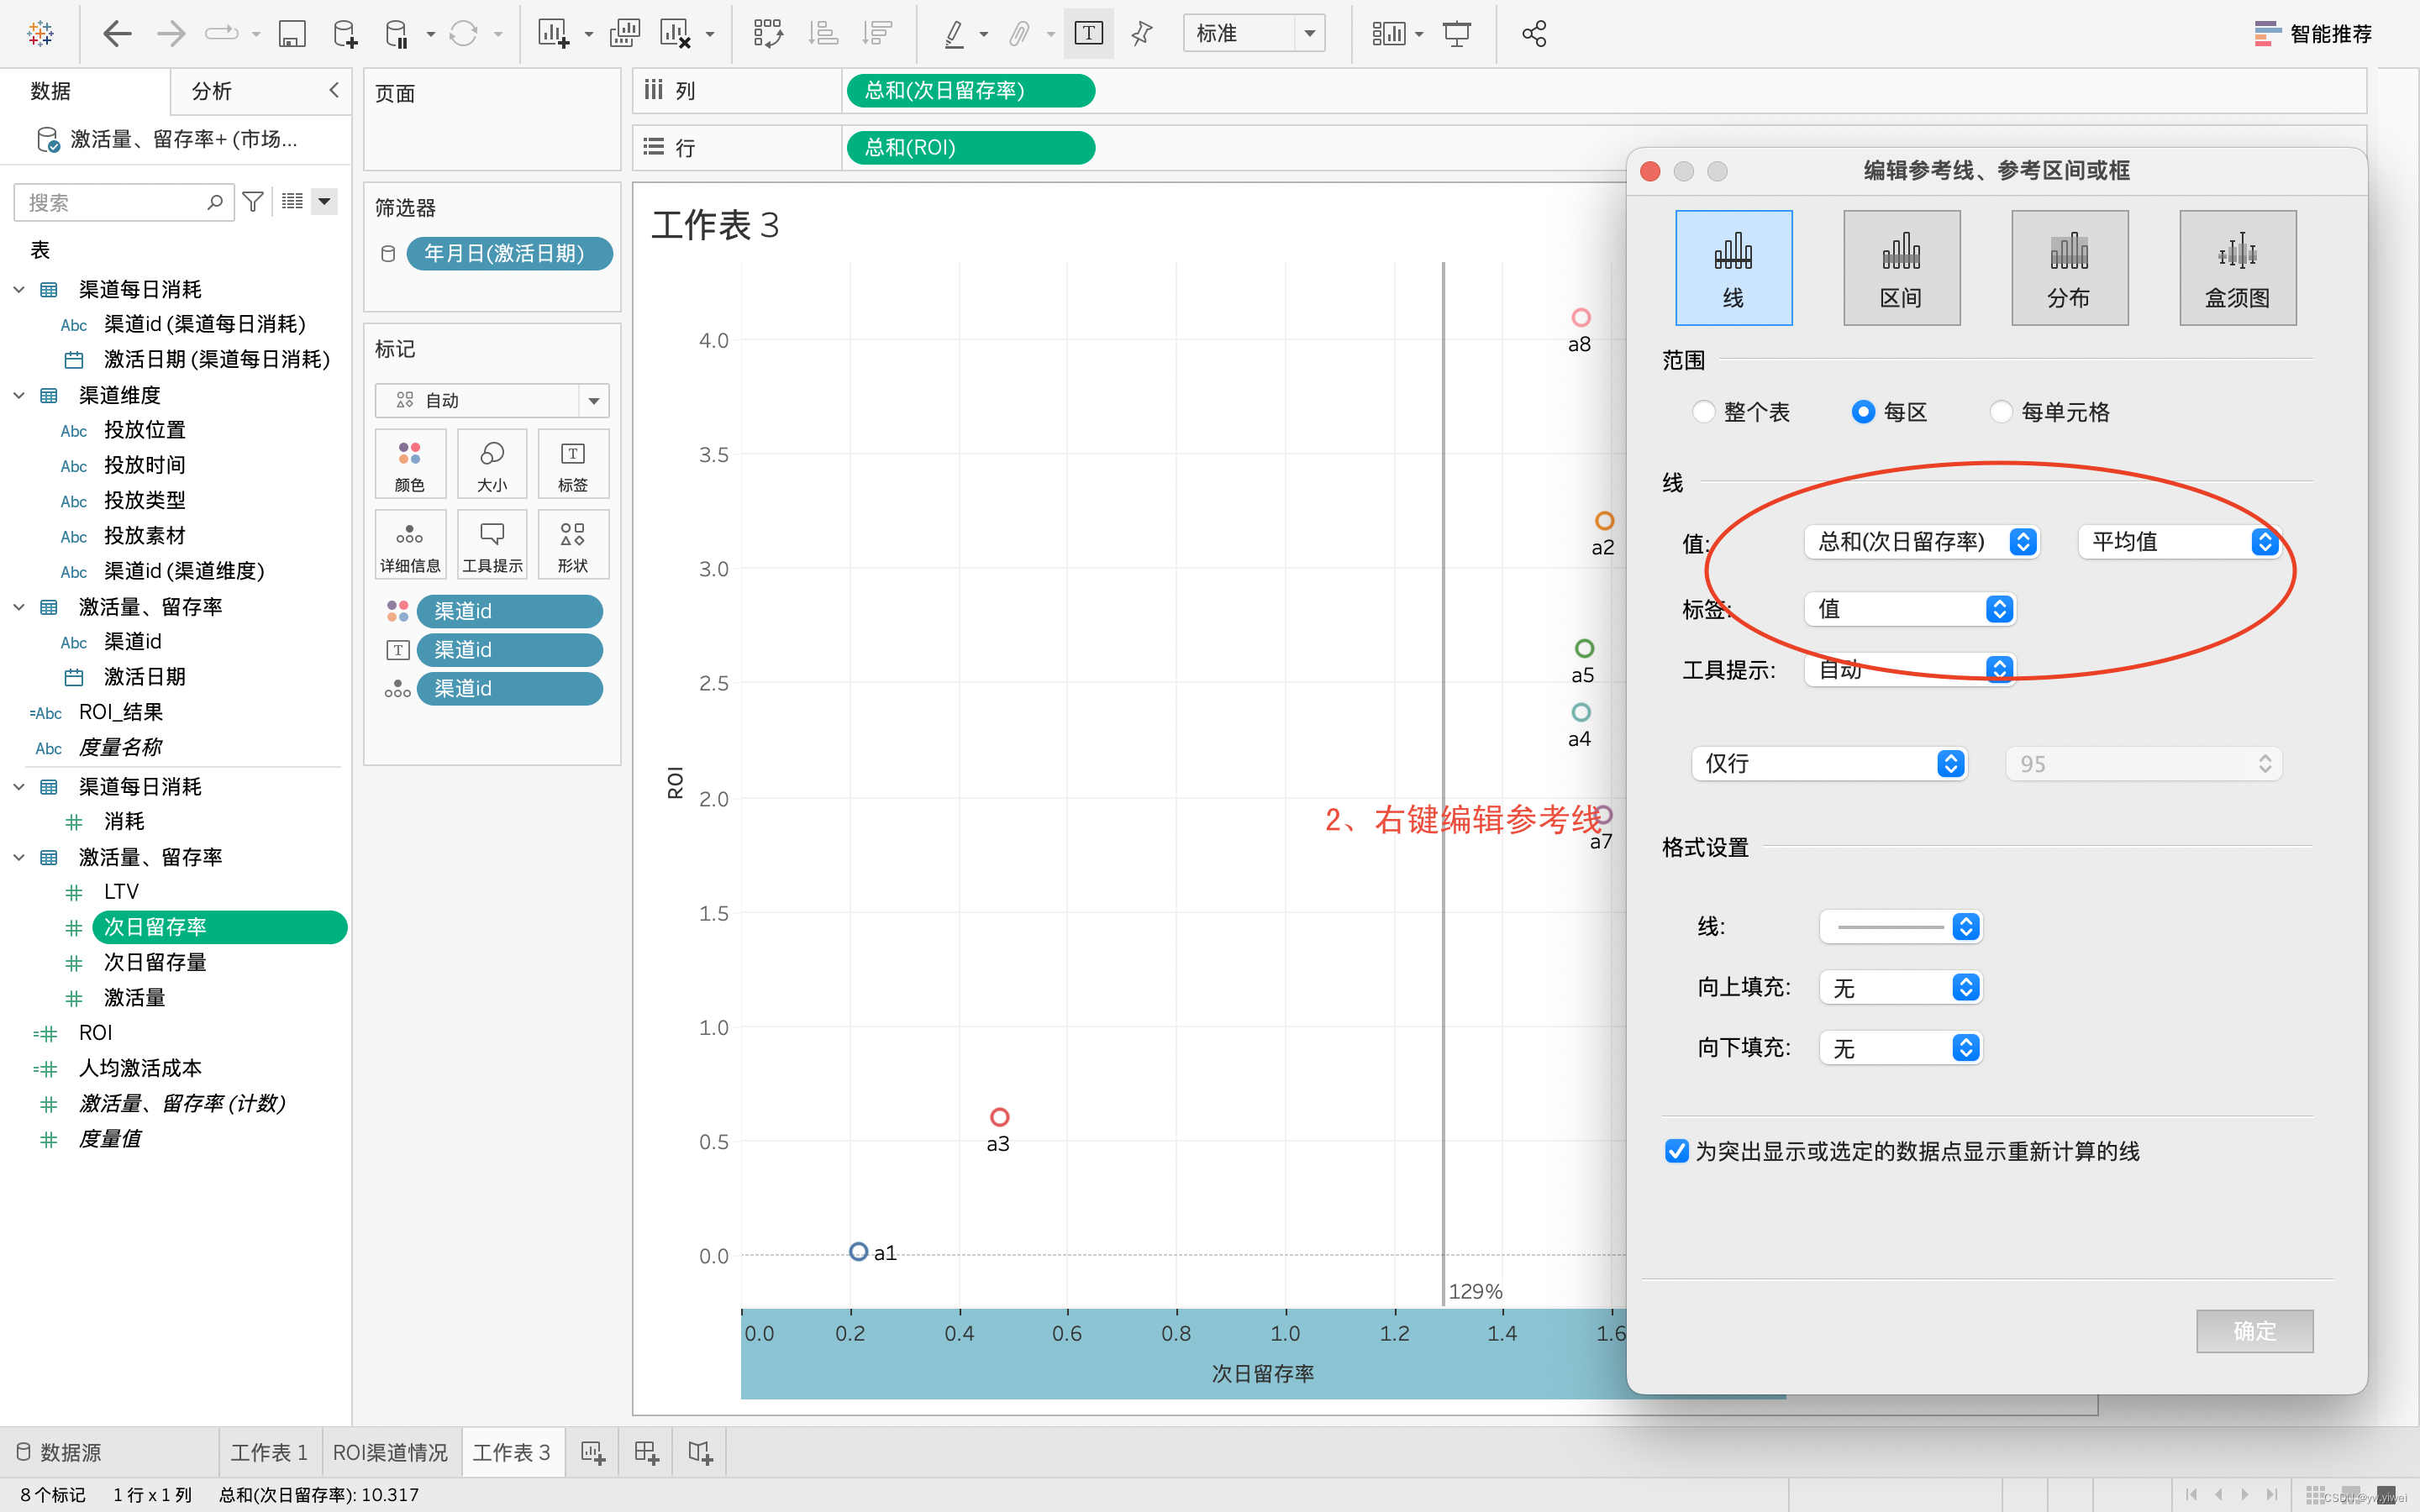Click the 智能推荐 Show Me button

pyautogui.click(x=2313, y=34)
